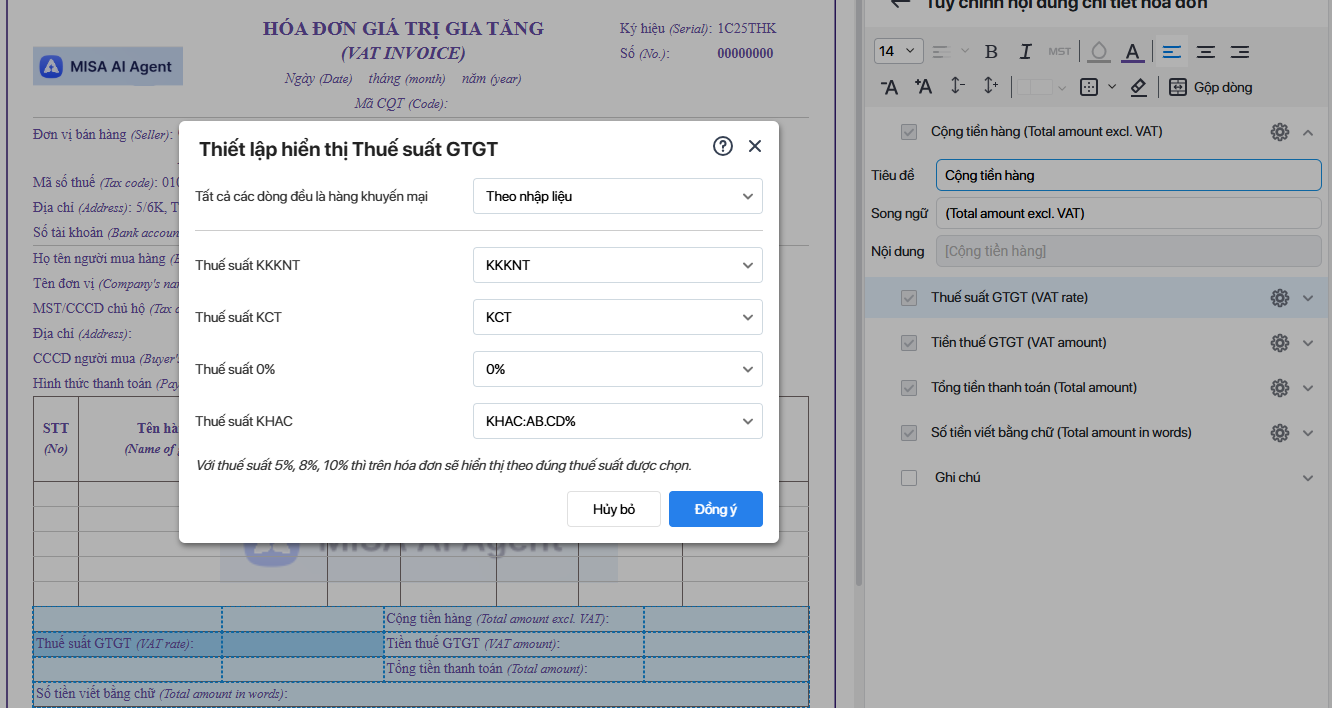Click the Cộng tiền hàng checkbox
The image size is (1332, 708).
click(x=909, y=131)
